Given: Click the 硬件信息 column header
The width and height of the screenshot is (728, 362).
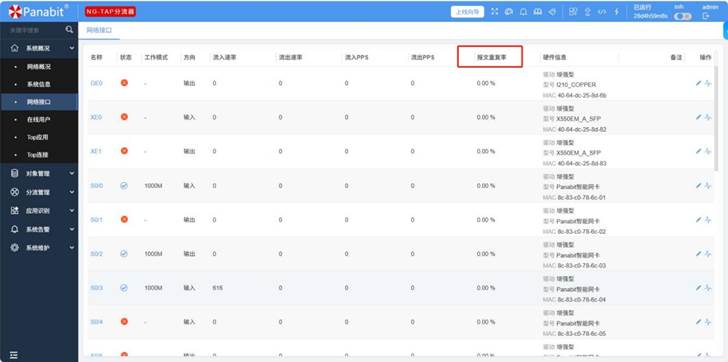Looking at the screenshot, I should pos(554,58).
